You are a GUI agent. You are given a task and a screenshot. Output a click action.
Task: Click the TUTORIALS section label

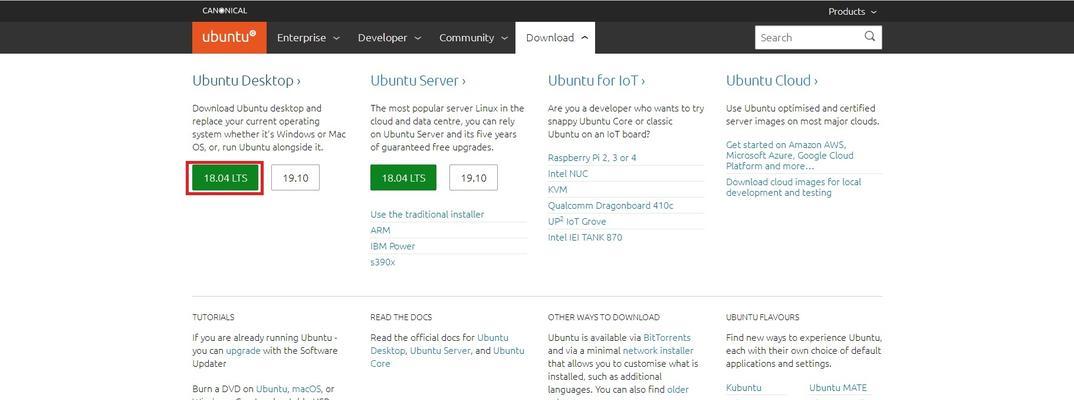[x=213, y=317]
